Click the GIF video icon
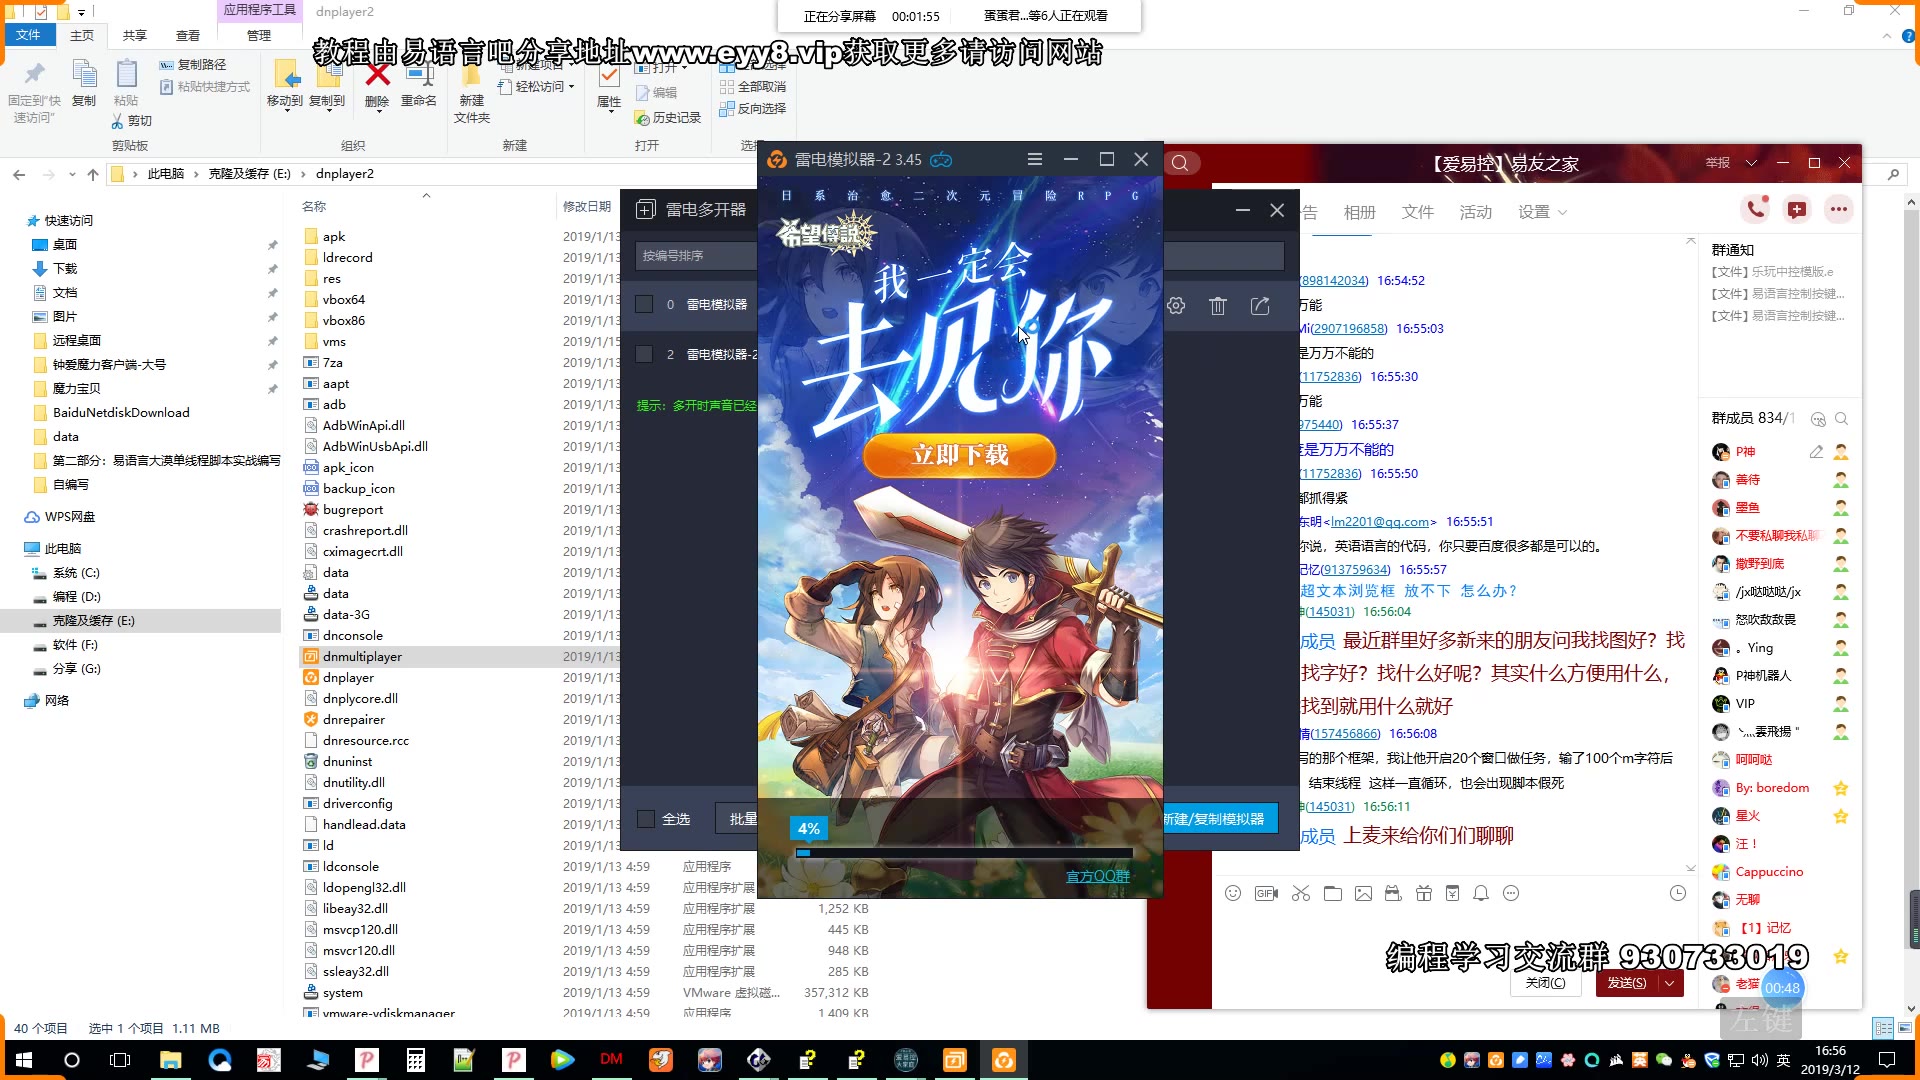Screen dimensions: 1920x1080 click(1266, 893)
